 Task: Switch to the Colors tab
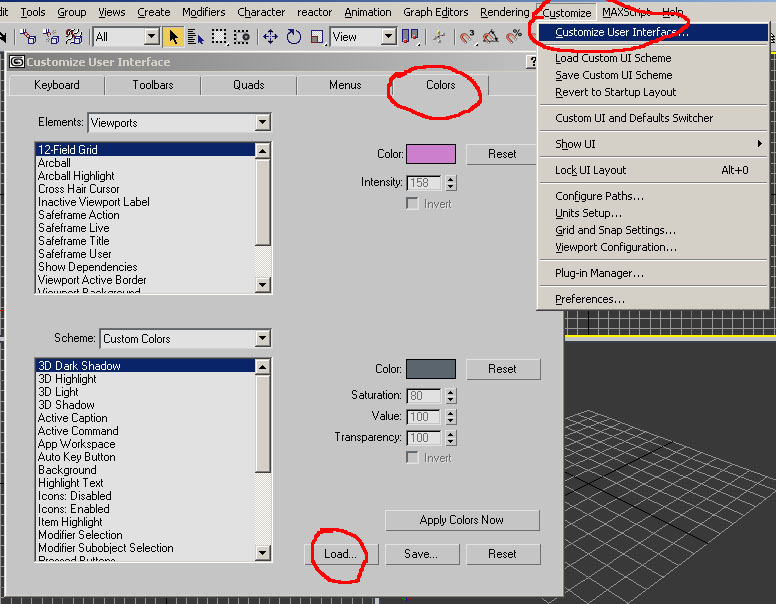440,85
